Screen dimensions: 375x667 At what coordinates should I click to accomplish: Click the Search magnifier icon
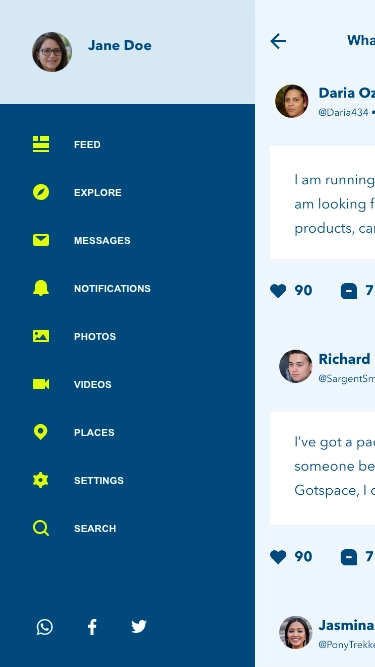(x=41, y=528)
